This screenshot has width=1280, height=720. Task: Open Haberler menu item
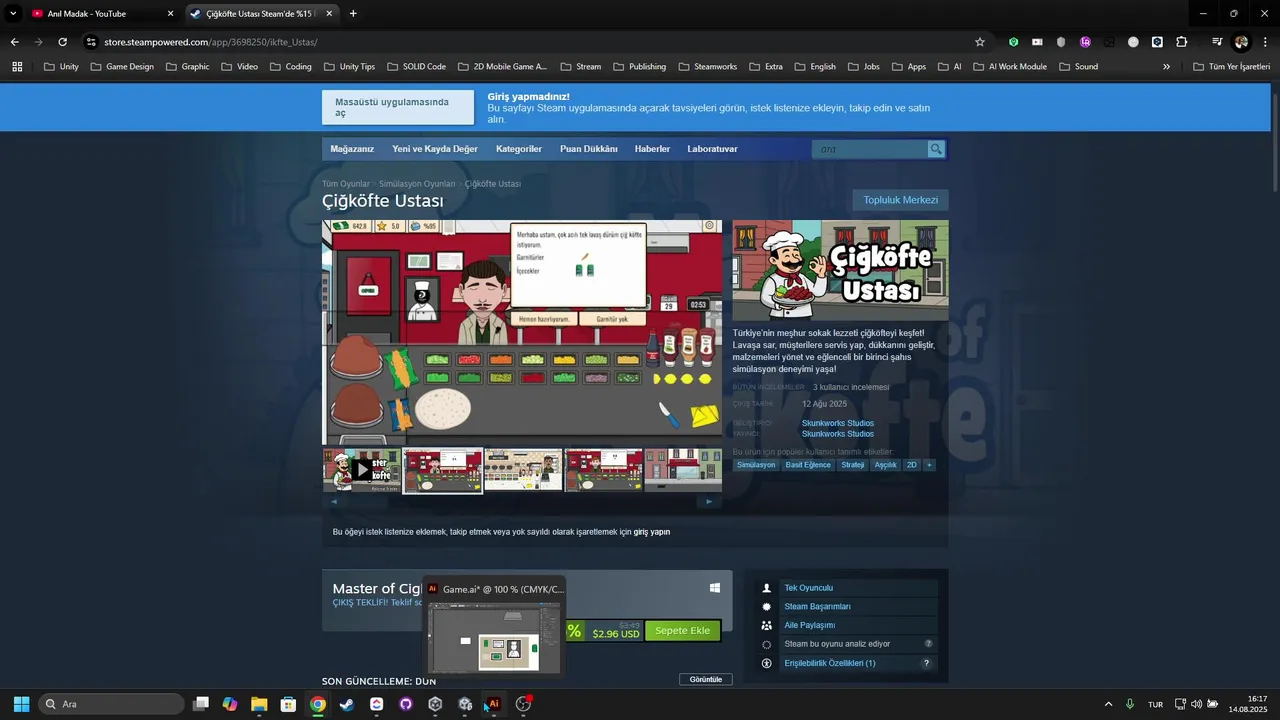(652, 149)
